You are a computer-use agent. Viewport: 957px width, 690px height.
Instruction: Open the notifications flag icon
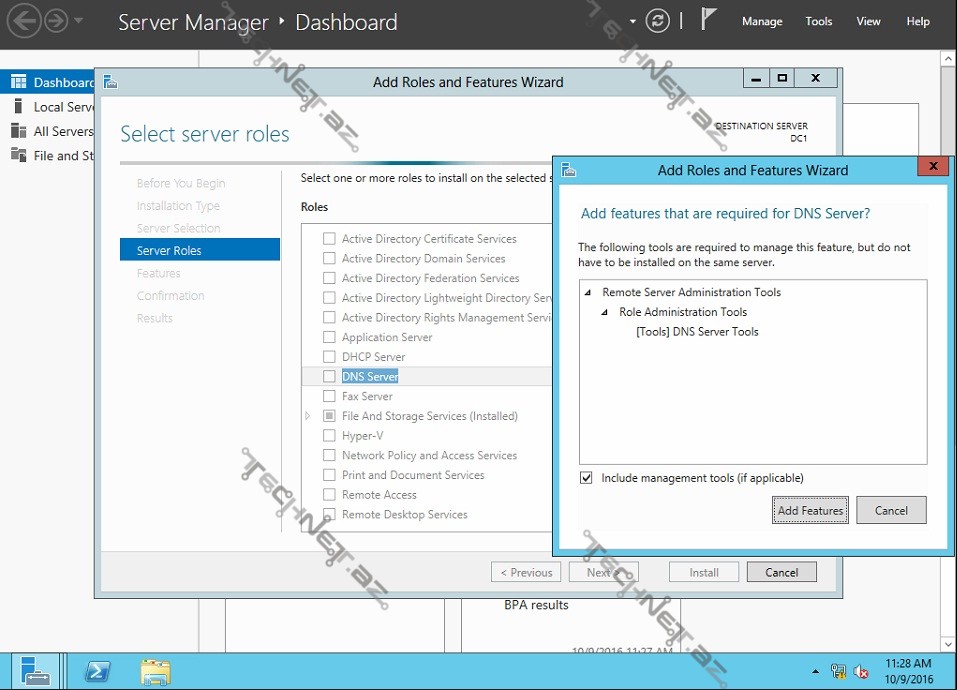point(709,20)
